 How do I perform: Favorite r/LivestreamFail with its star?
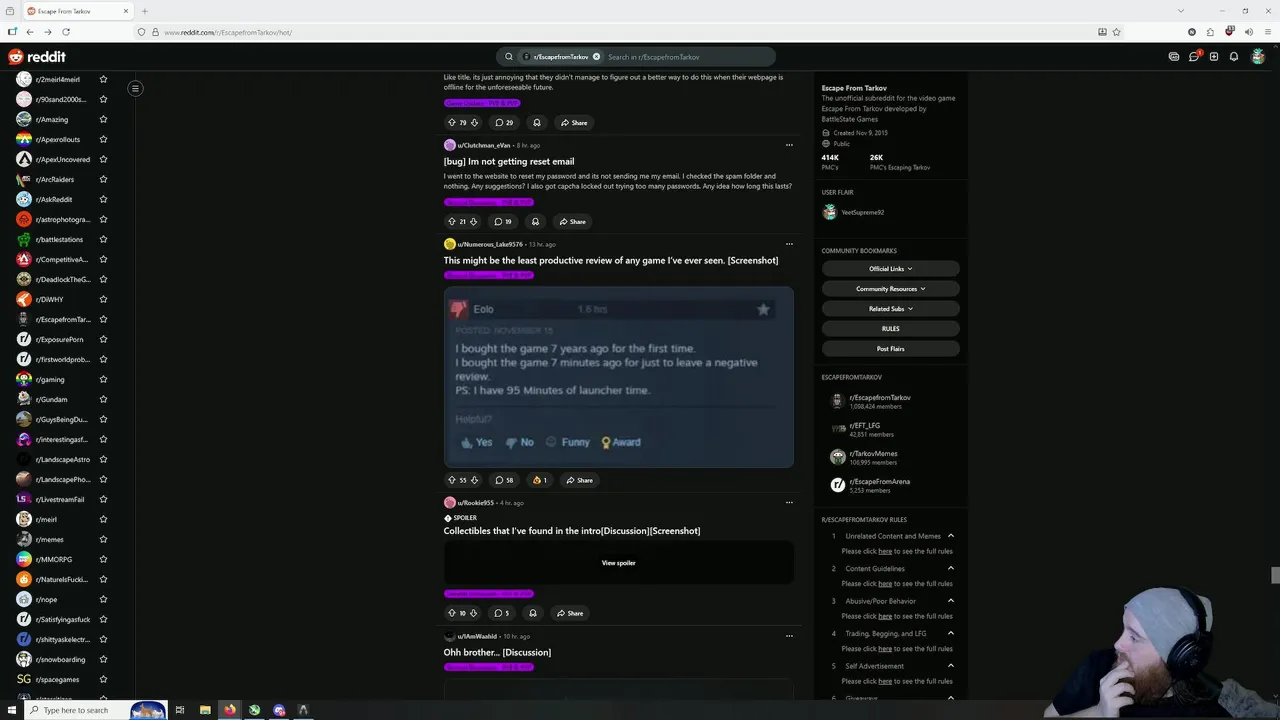point(103,499)
